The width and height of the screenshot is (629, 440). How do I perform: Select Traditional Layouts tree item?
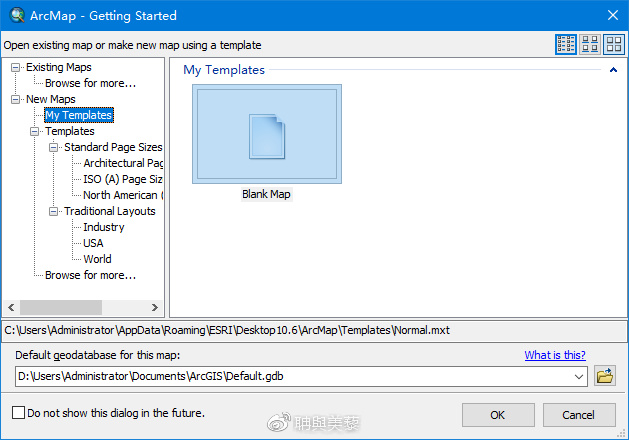coord(110,211)
